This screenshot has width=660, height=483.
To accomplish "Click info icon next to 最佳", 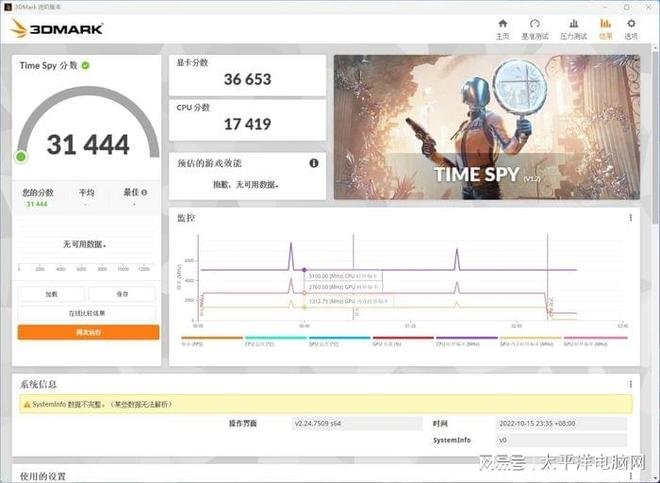I will click(x=144, y=192).
